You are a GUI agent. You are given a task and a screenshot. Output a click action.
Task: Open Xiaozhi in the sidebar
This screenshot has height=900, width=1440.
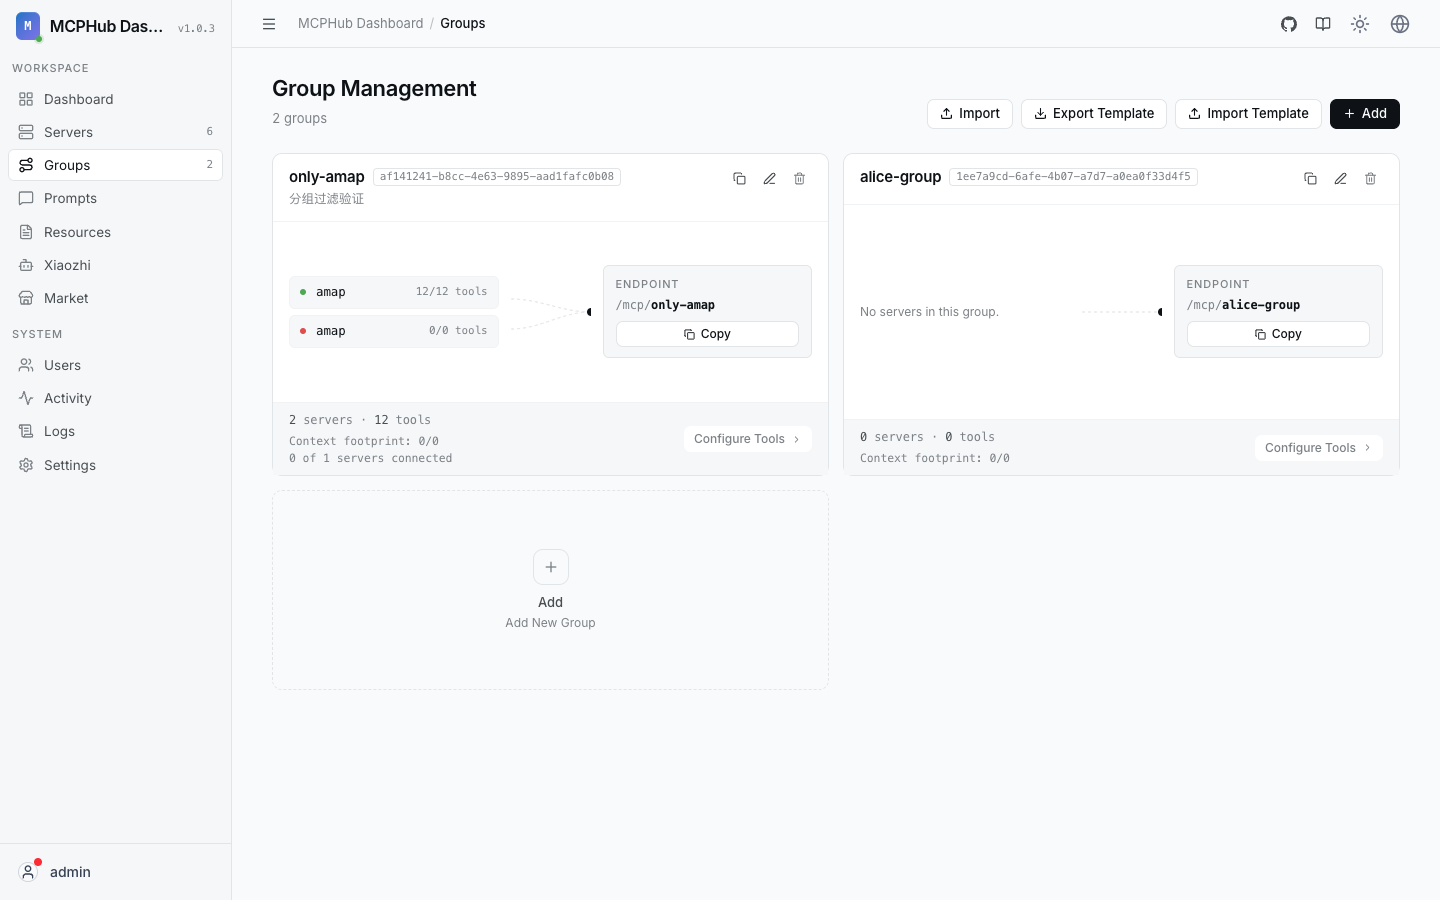point(115,265)
